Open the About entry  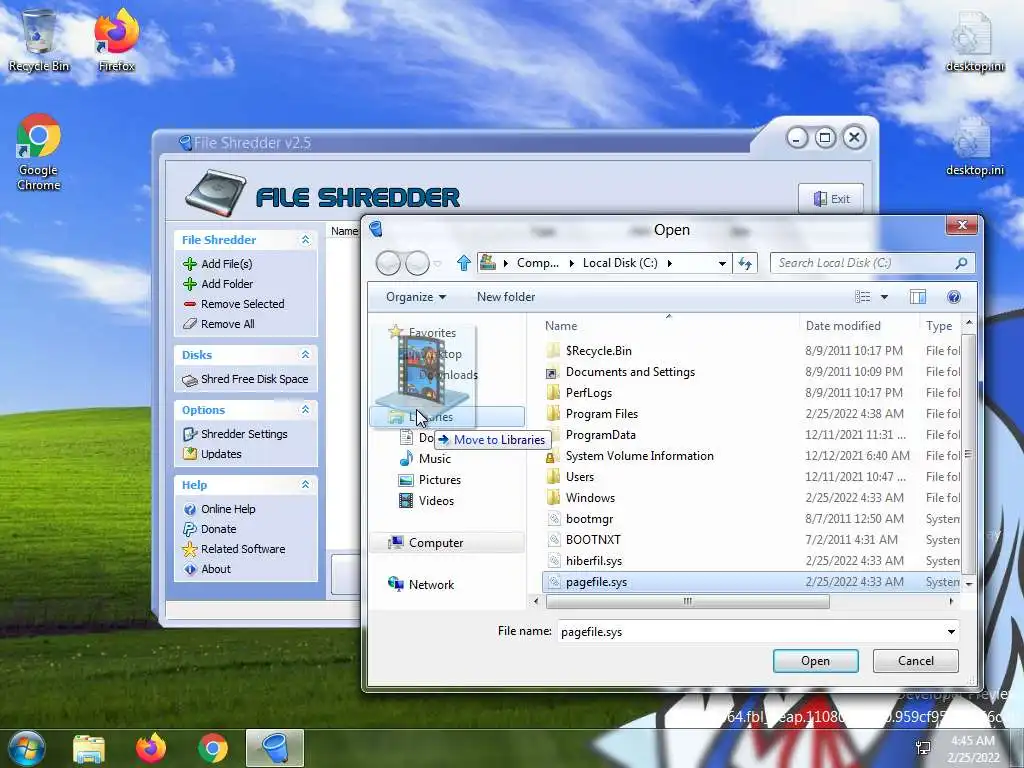point(207,569)
